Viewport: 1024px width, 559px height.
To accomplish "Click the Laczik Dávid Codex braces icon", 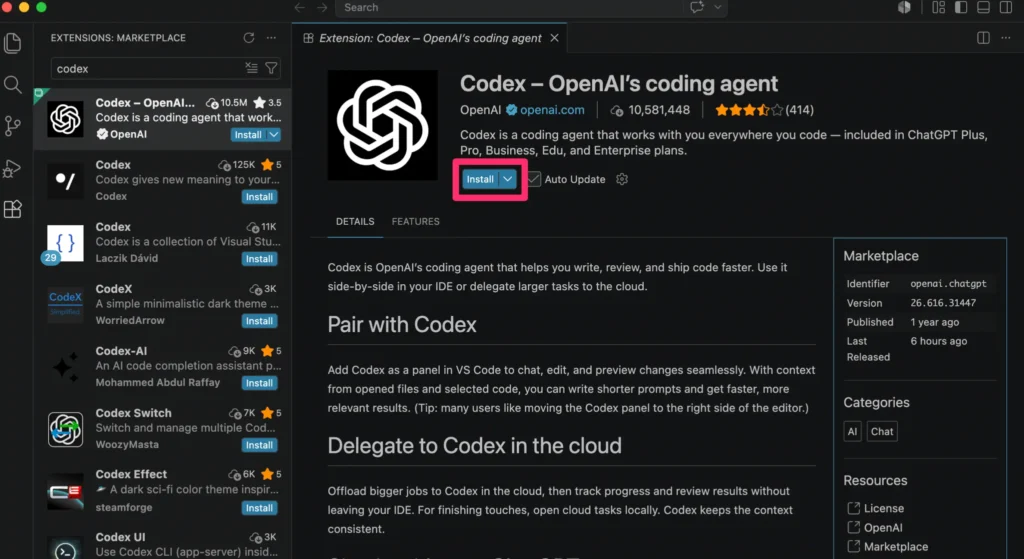I will point(65,243).
